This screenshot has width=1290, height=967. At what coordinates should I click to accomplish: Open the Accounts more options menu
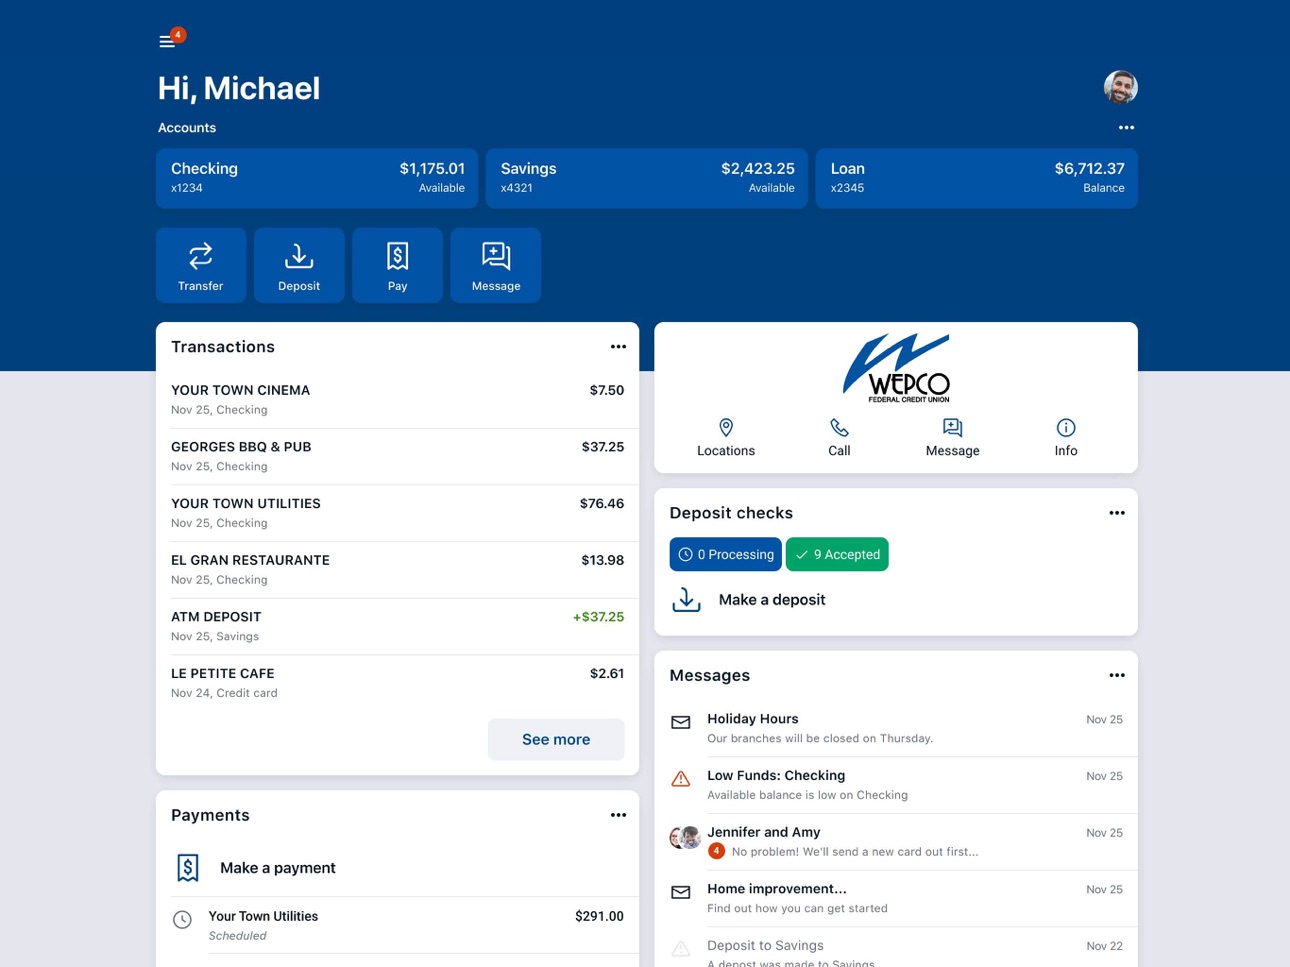click(x=1126, y=128)
